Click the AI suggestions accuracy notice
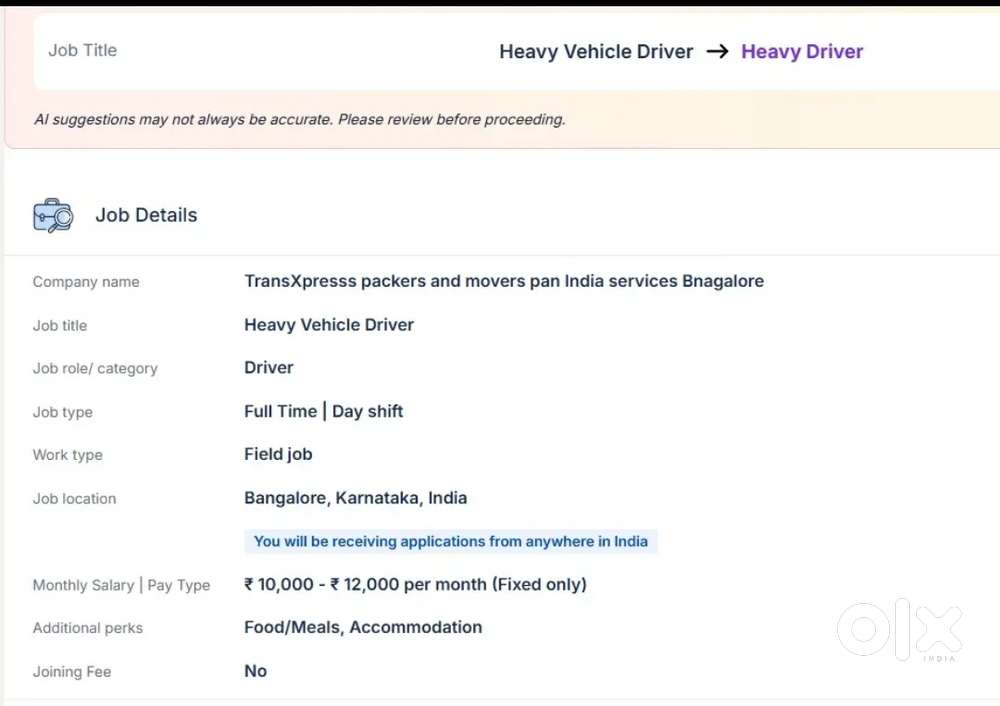The image size is (1000, 706). (300, 119)
